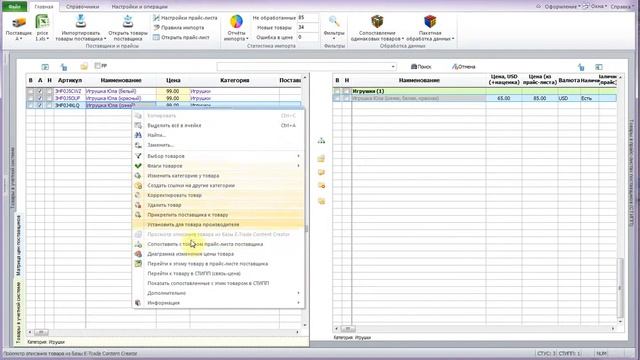Open Правила импорта in the ribbon

178,28
